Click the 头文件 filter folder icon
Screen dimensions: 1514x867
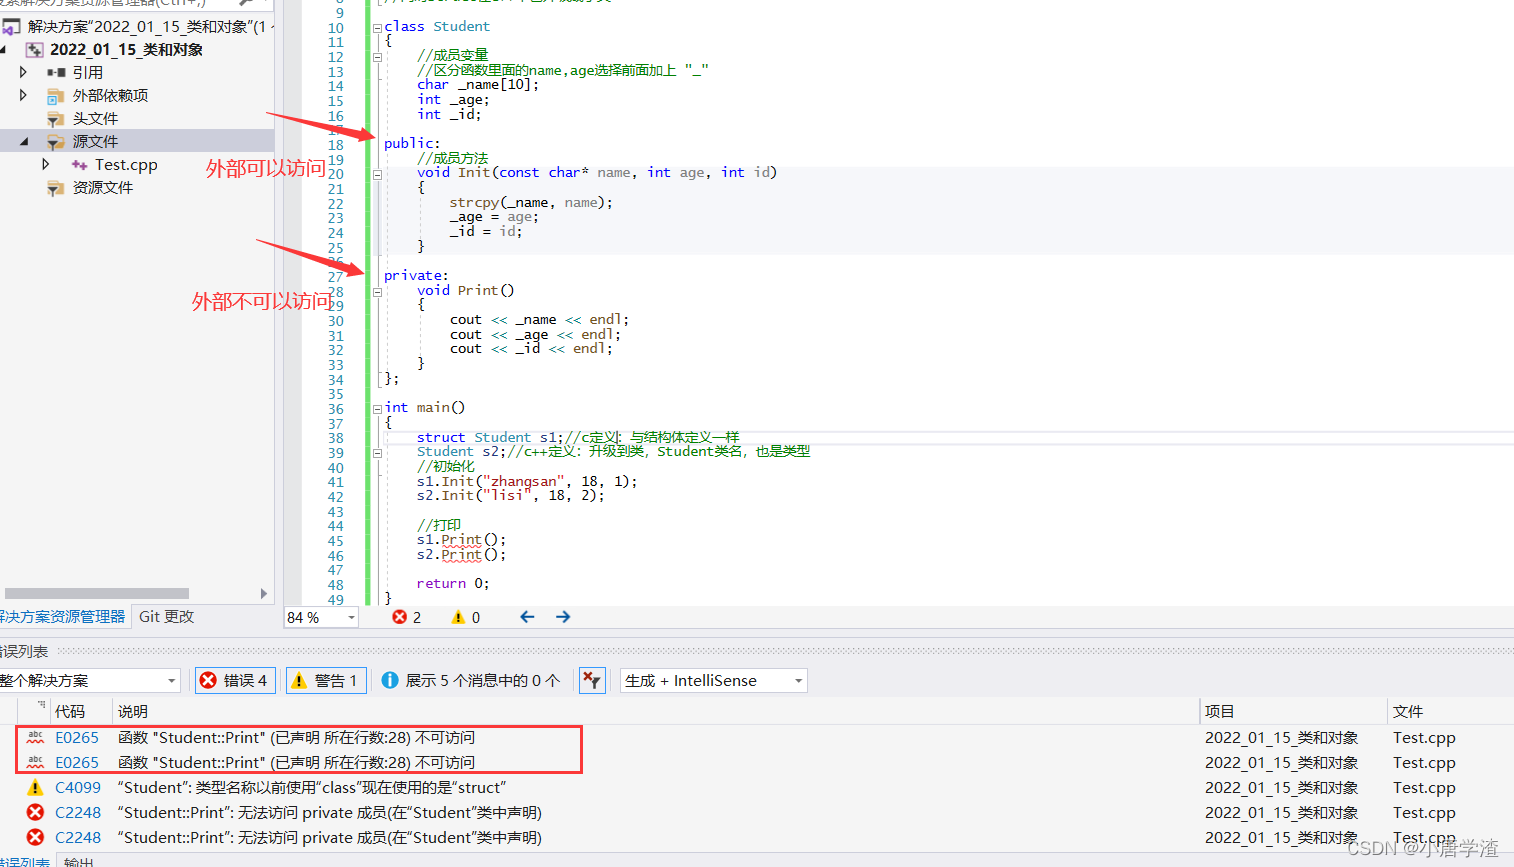[57, 119]
